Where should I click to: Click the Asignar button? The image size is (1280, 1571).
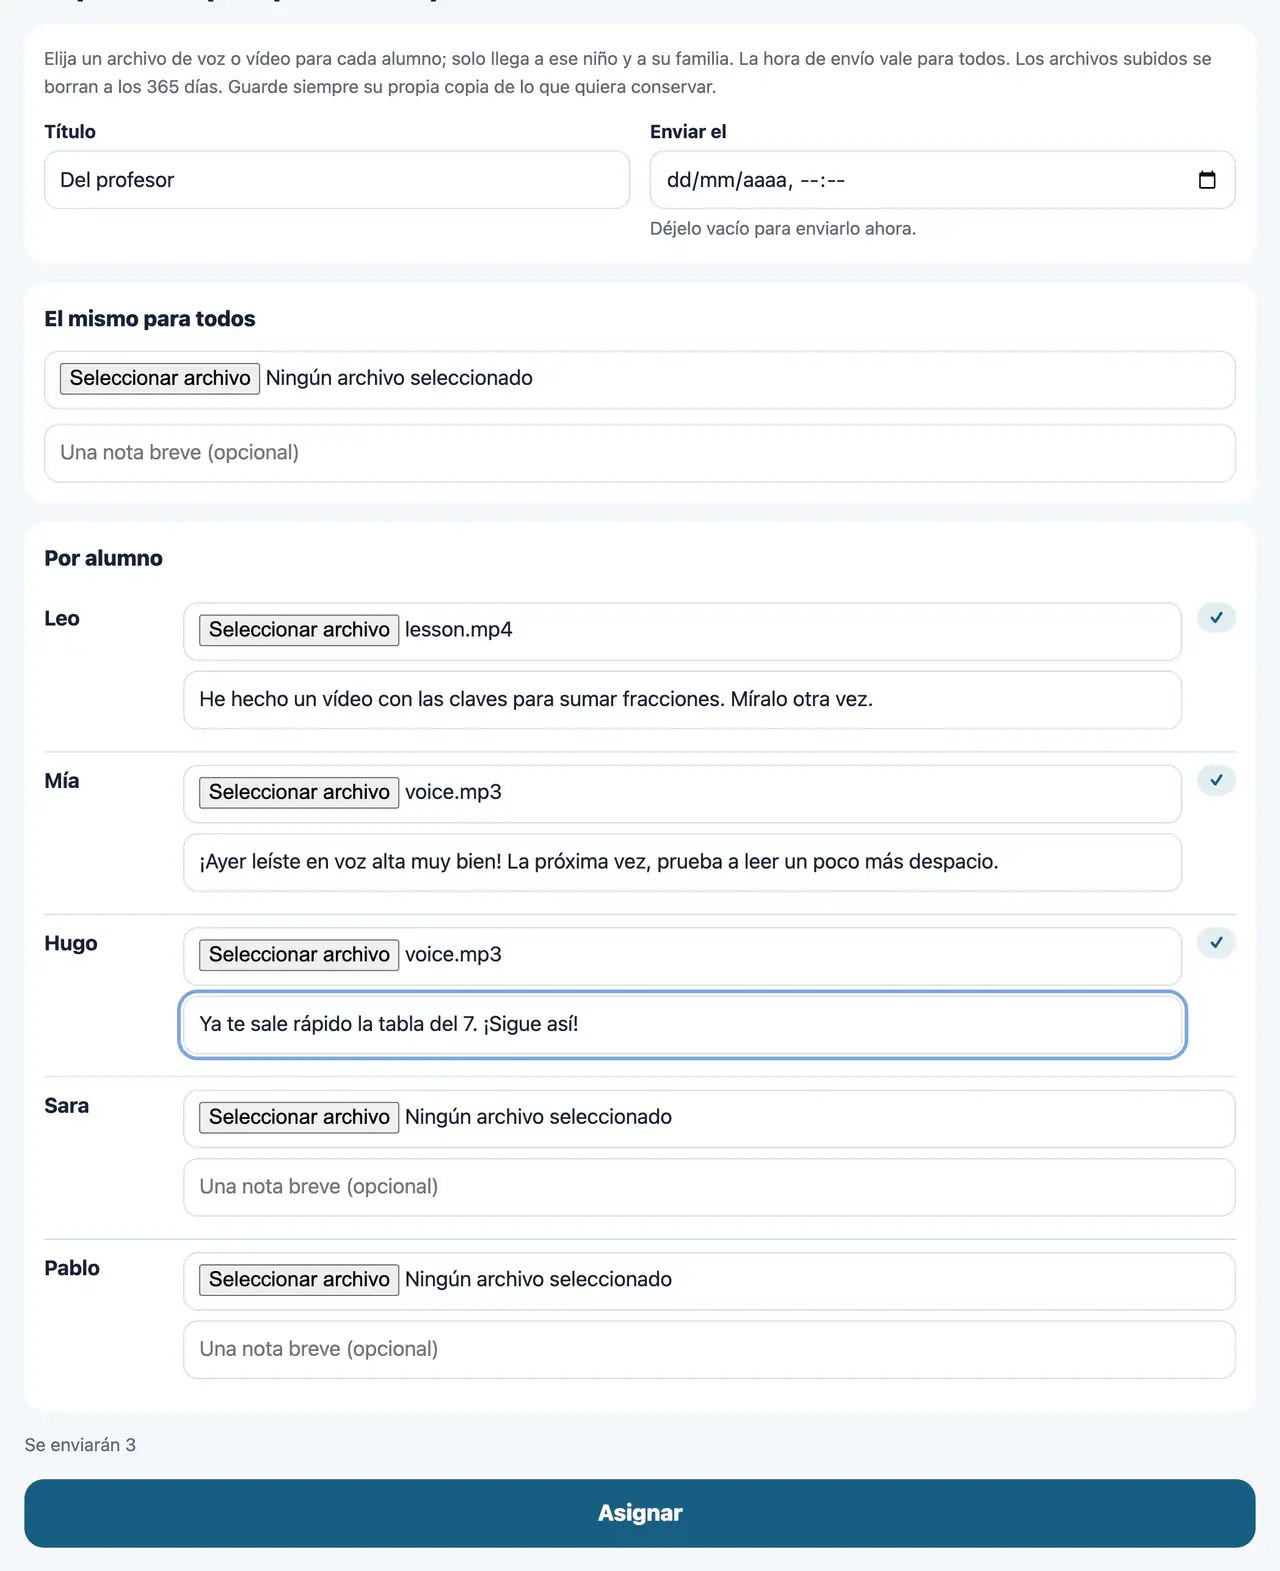[640, 1513]
